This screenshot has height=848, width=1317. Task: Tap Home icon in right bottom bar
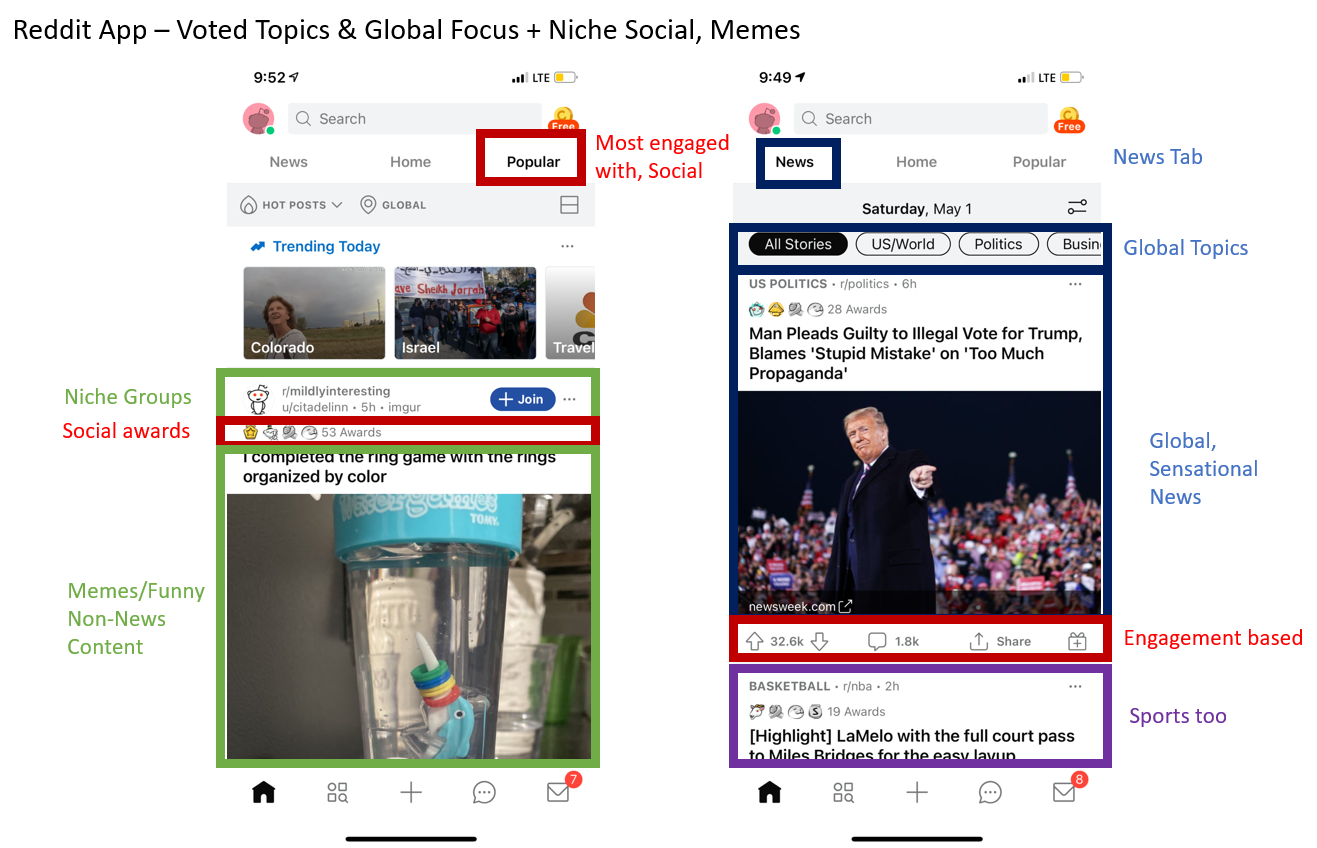[769, 793]
